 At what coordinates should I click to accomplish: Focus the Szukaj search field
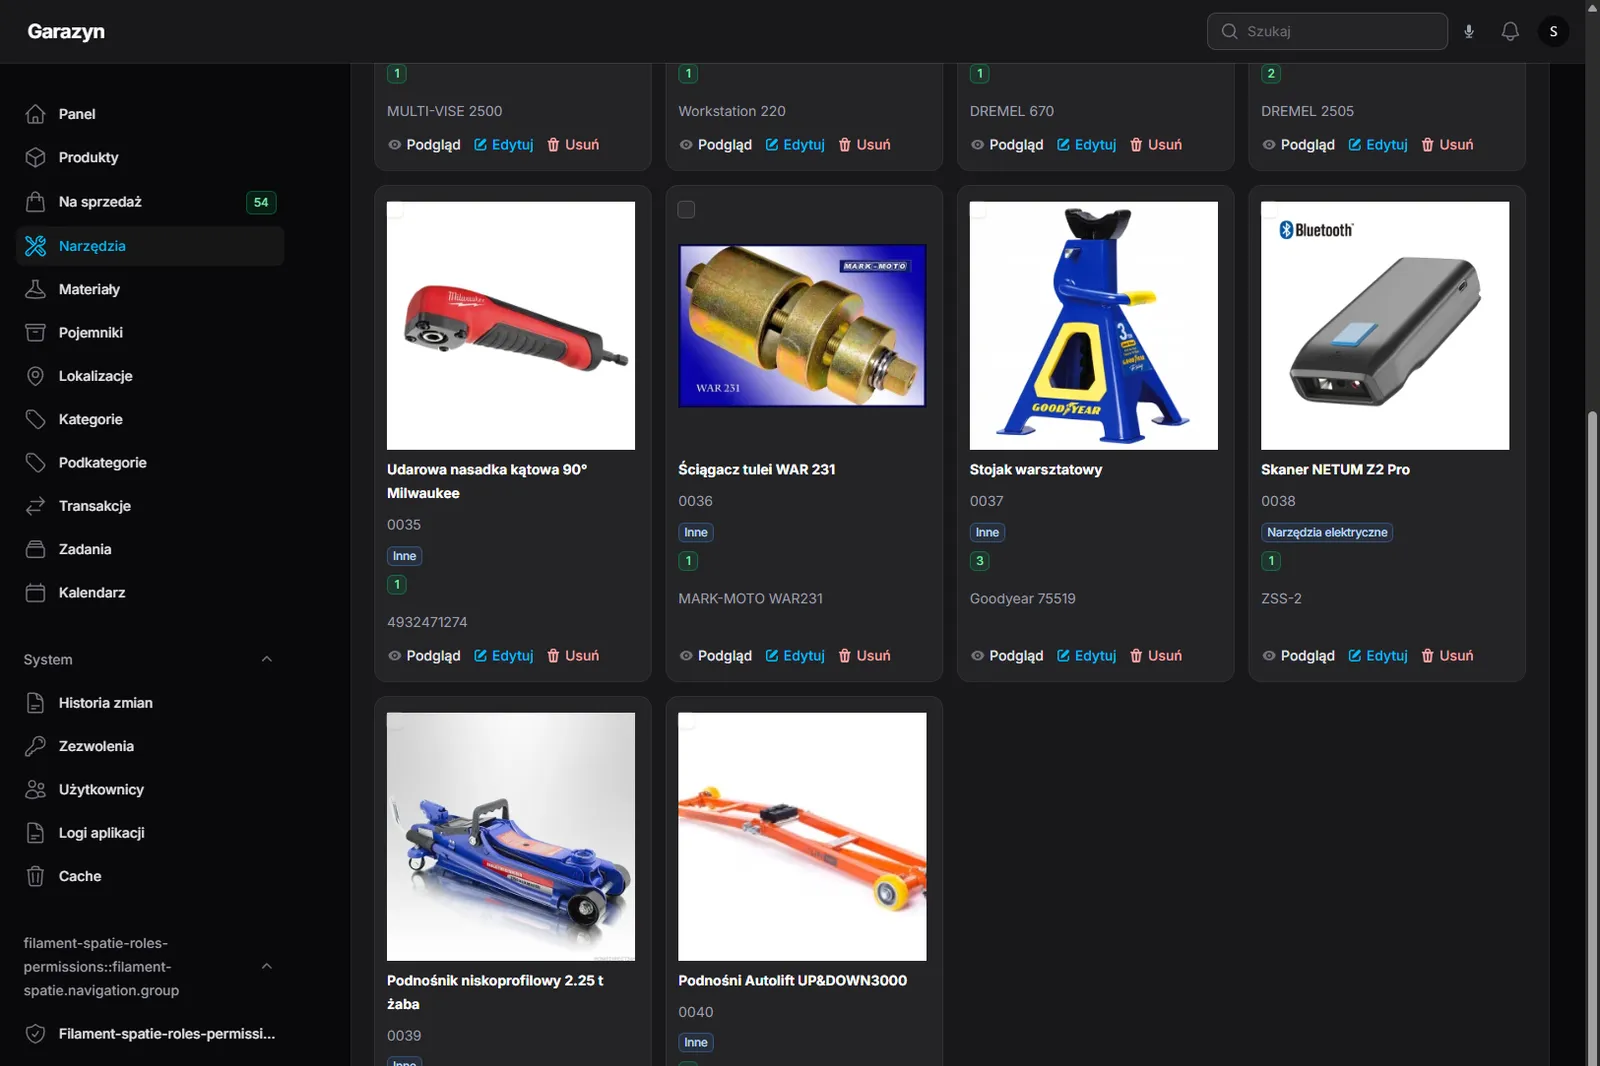pos(1327,31)
